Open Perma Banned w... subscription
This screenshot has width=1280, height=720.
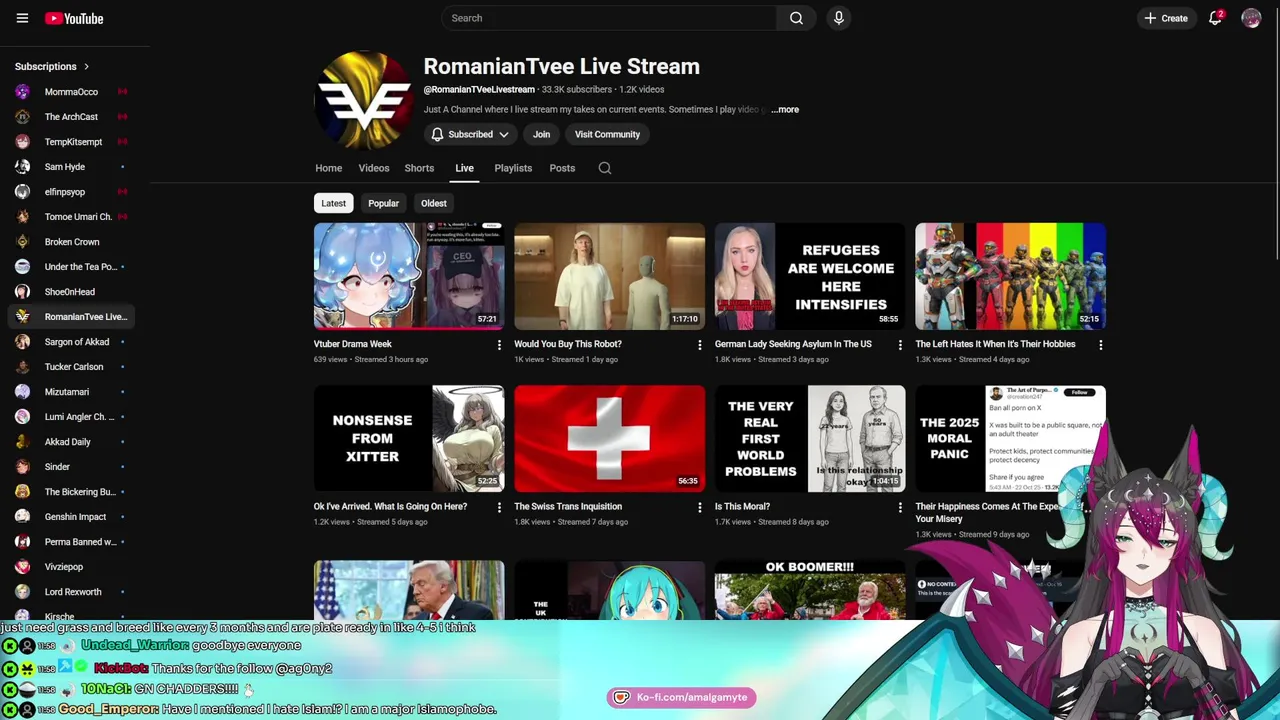pyautogui.click(x=72, y=542)
